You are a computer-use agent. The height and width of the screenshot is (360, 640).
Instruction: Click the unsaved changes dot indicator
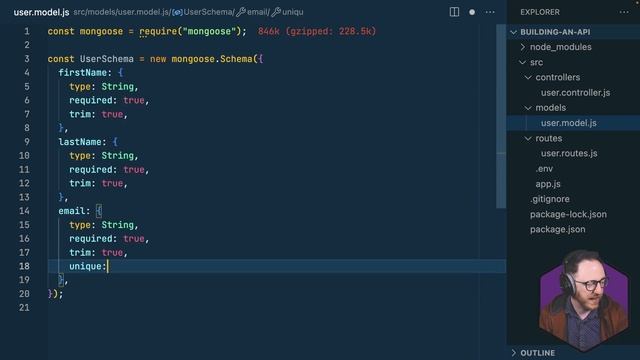click(x=472, y=12)
